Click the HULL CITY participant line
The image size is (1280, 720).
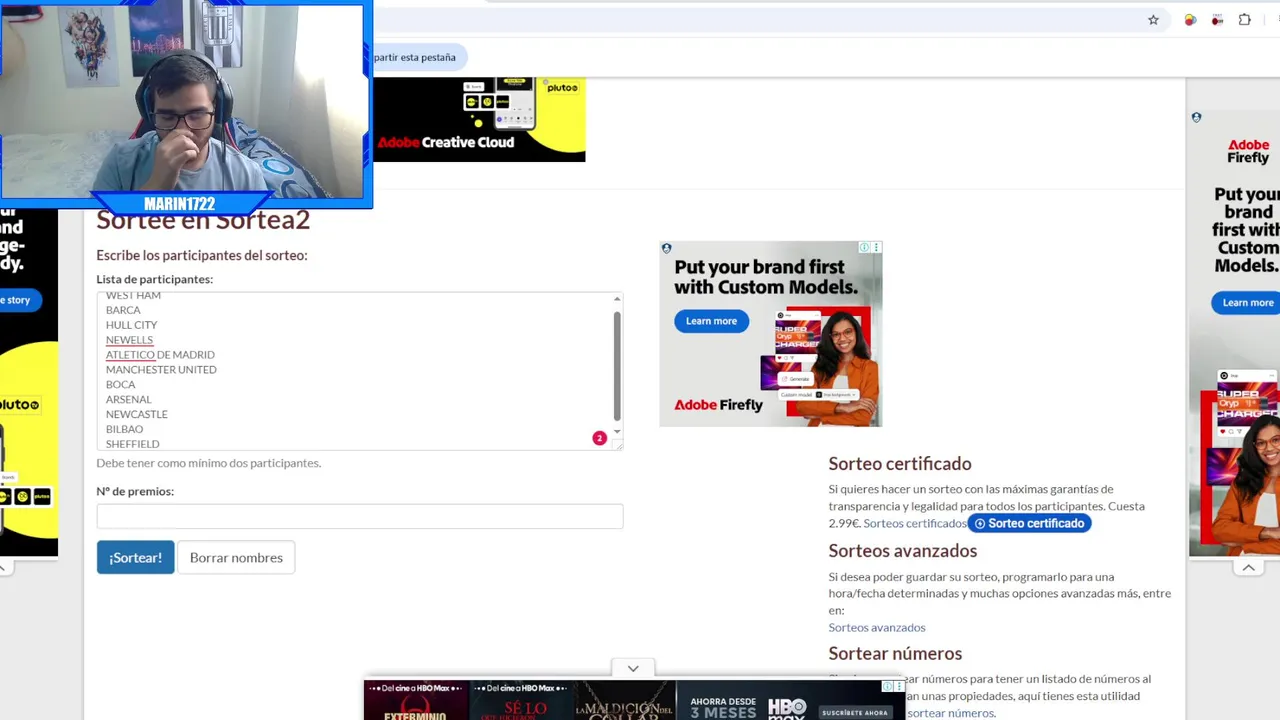[x=131, y=325]
